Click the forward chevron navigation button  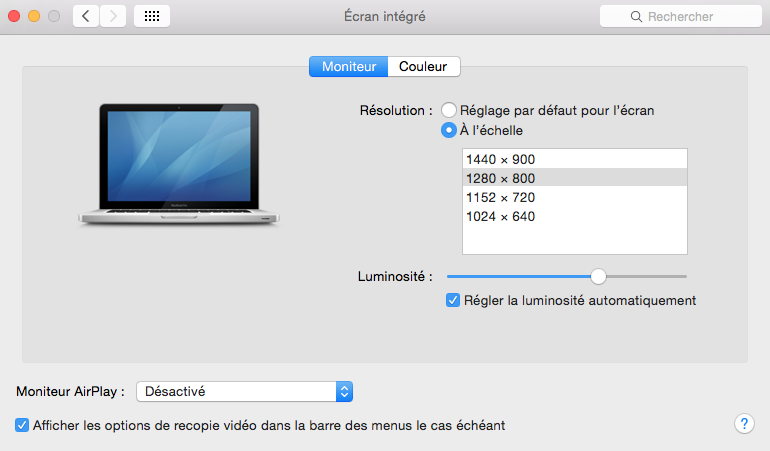click(113, 16)
